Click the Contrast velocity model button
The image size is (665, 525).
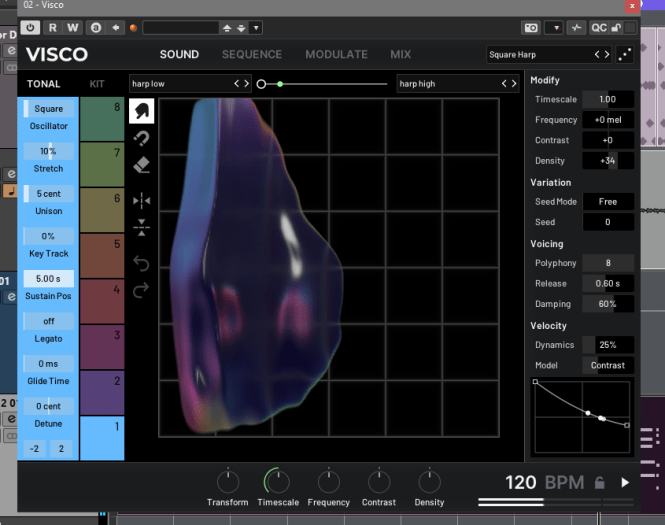click(x=608, y=366)
